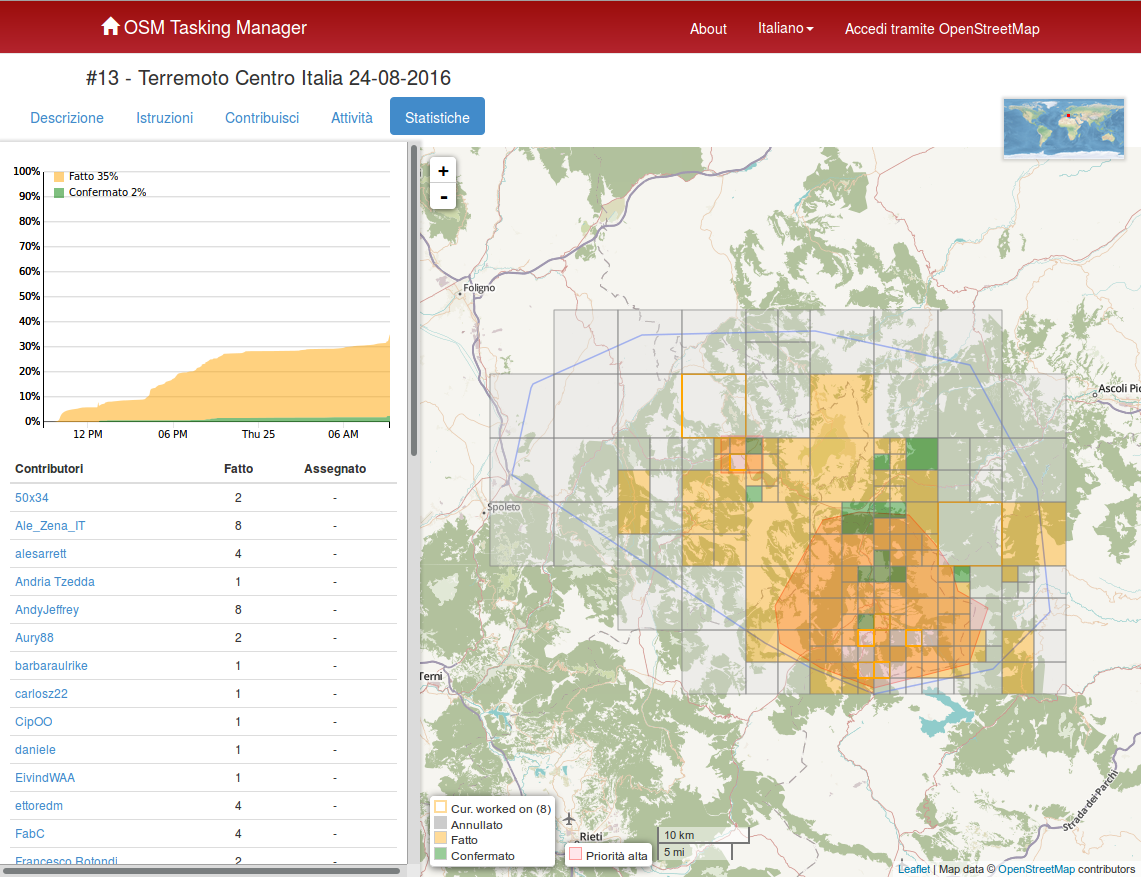The height and width of the screenshot is (877, 1141).
Task: Zoom out the map with minus button
Action: (x=443, y=196)
